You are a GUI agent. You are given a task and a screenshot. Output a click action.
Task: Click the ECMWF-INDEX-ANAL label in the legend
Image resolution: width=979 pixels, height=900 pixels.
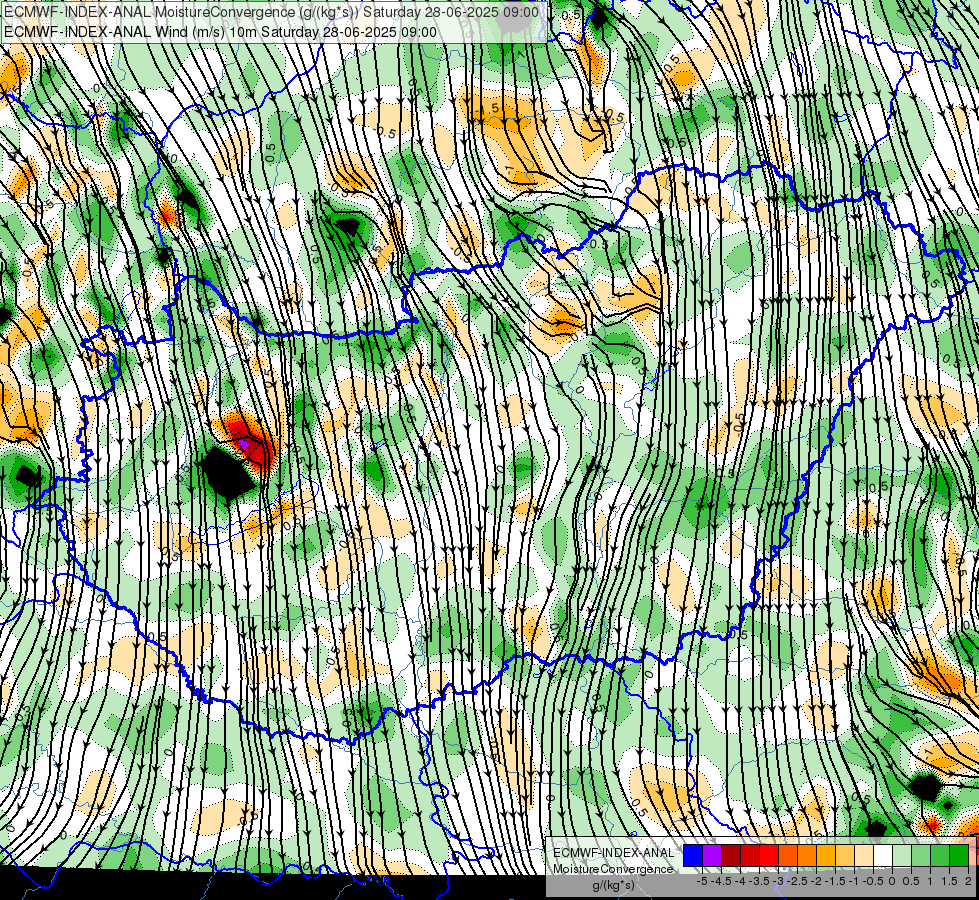click(614, 853)
